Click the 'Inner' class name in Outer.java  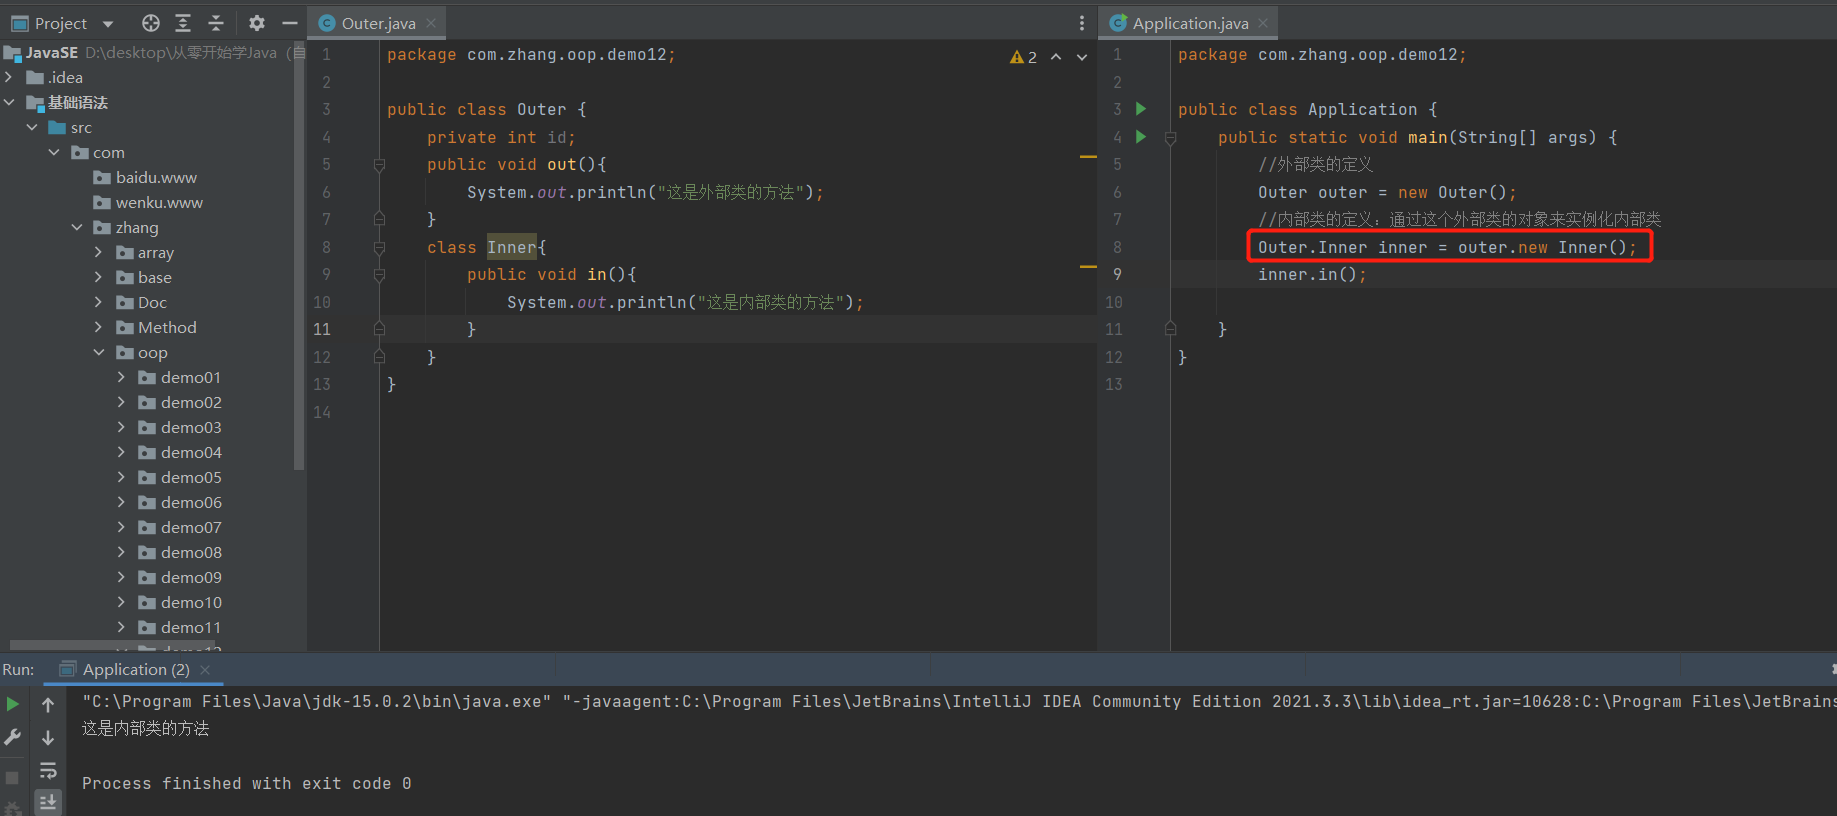click(512, 247)
